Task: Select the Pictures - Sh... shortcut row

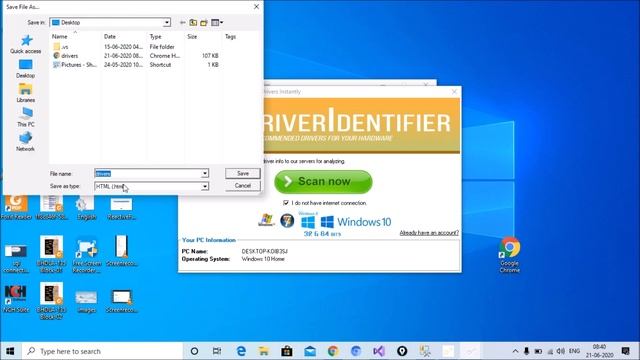Action: click(136, 64)
